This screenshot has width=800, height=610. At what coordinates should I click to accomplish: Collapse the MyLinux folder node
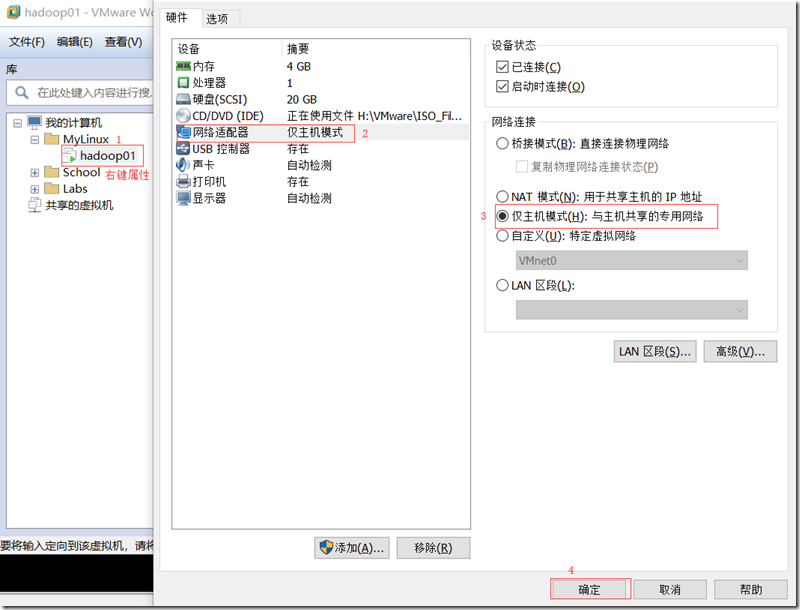point(34,139)
